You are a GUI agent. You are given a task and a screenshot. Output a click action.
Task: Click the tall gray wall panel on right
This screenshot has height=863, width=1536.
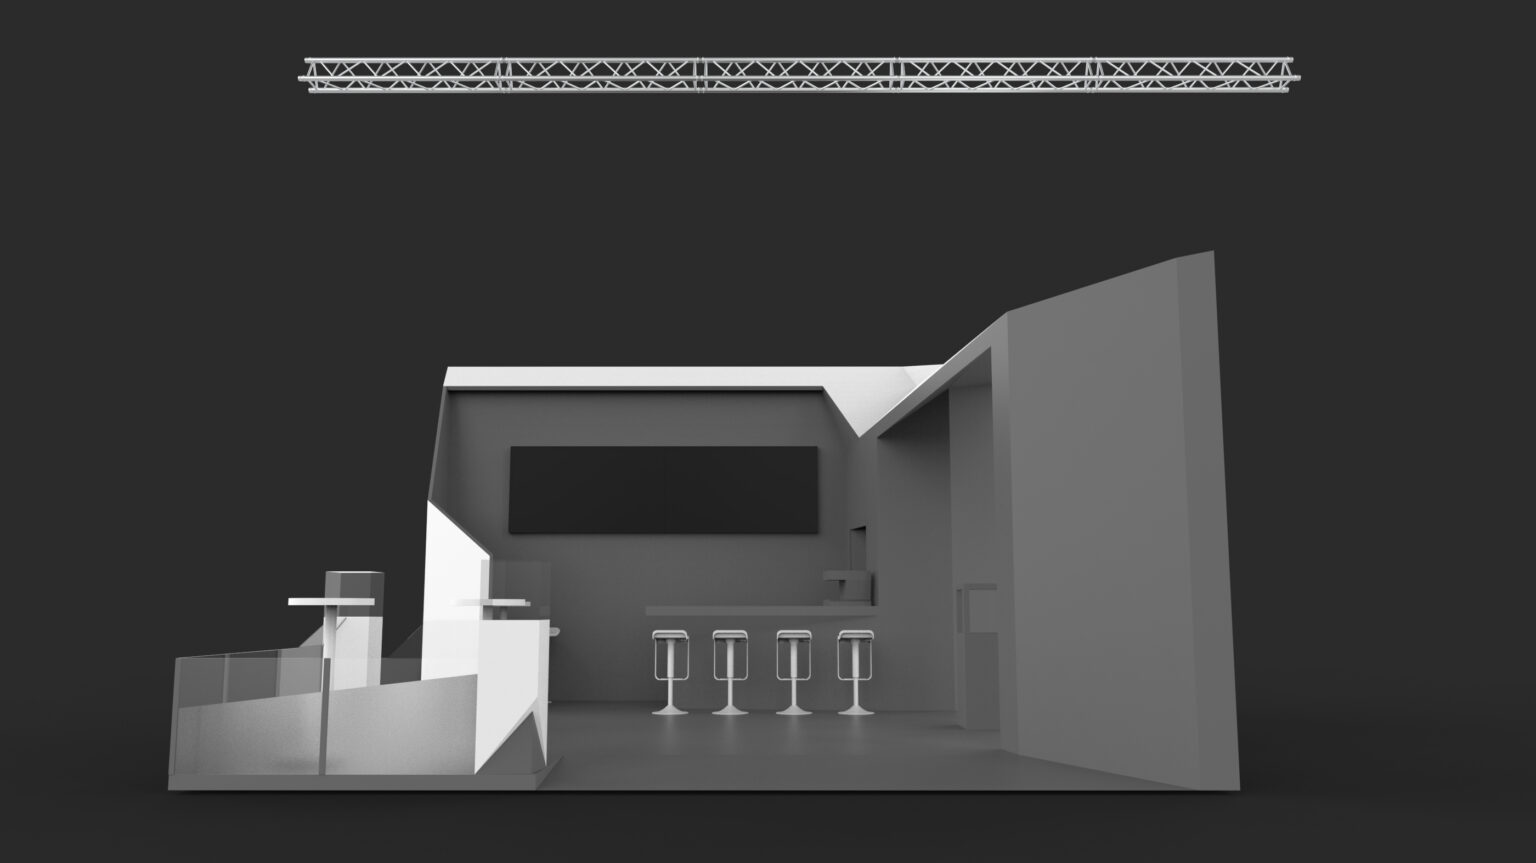click(1110, 520)
